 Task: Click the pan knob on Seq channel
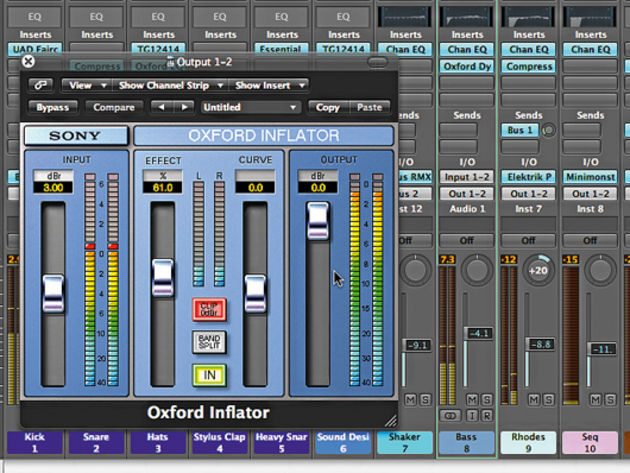[x=600, y=270]
